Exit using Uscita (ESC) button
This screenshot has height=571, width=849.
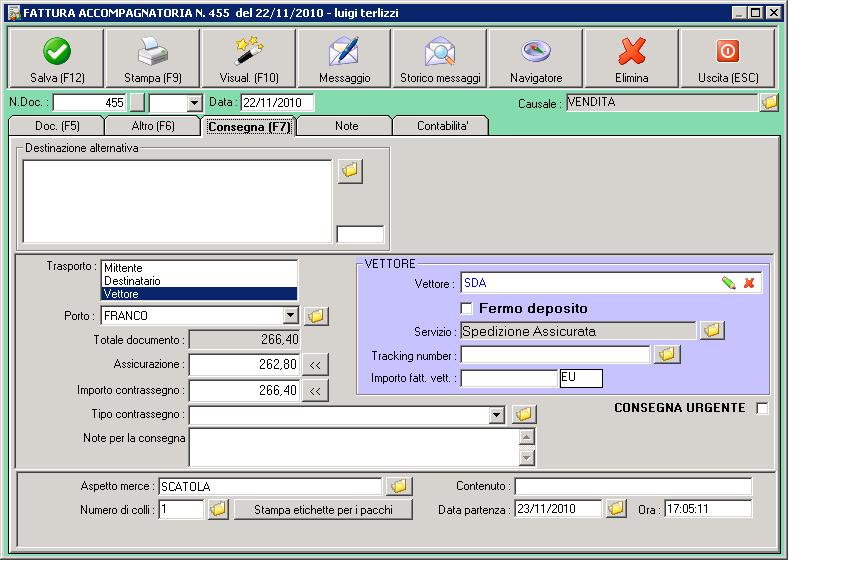point(728,58)
